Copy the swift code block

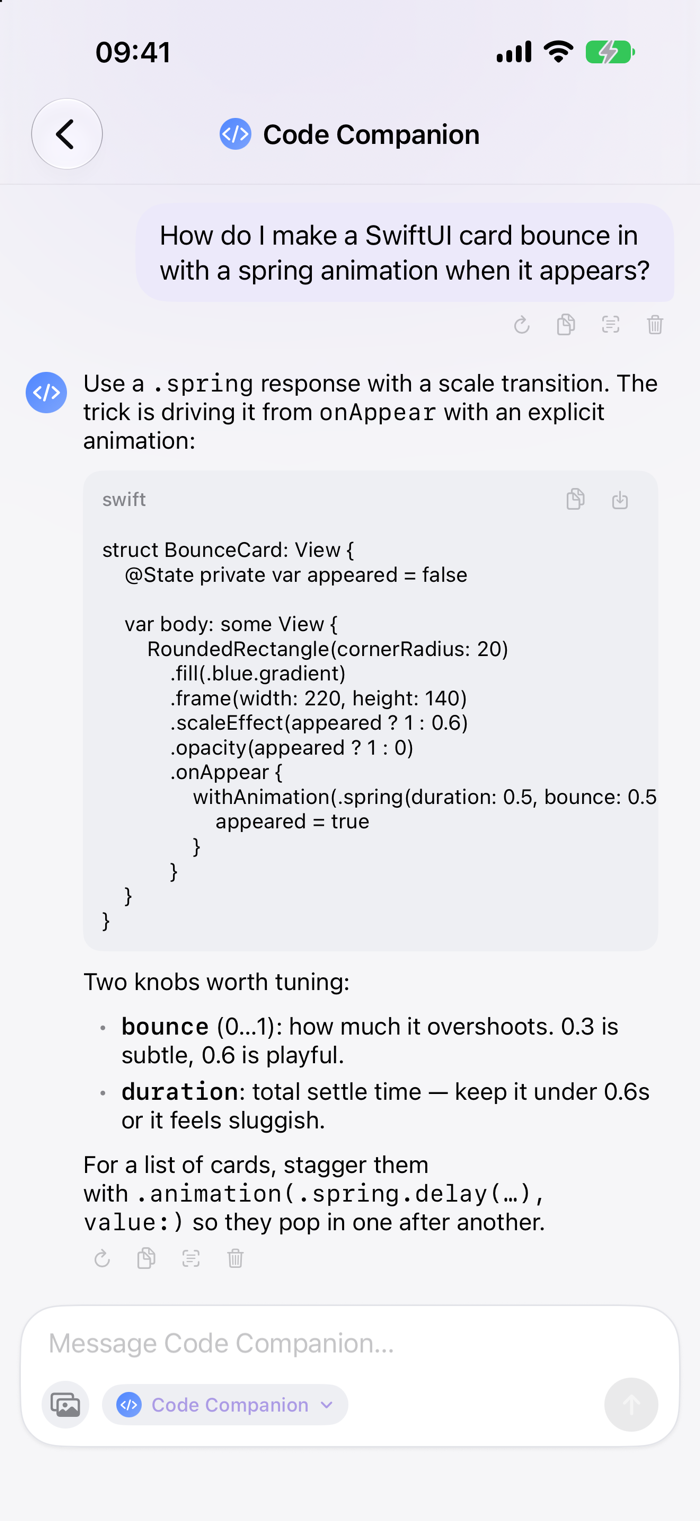[575, 499]
